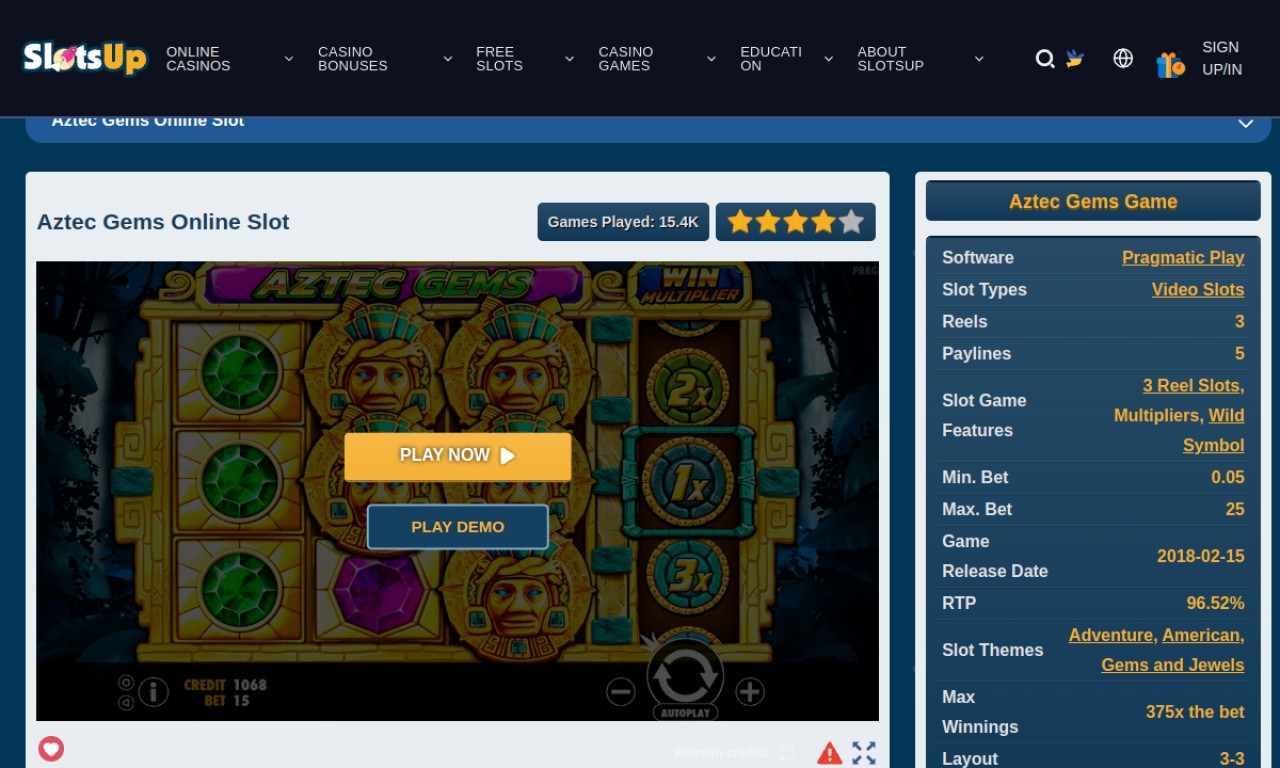The height and width of the screenshot is (768, 1280).
Task: Open the 3 Reel Slots link
Action: pos(1192,385)
